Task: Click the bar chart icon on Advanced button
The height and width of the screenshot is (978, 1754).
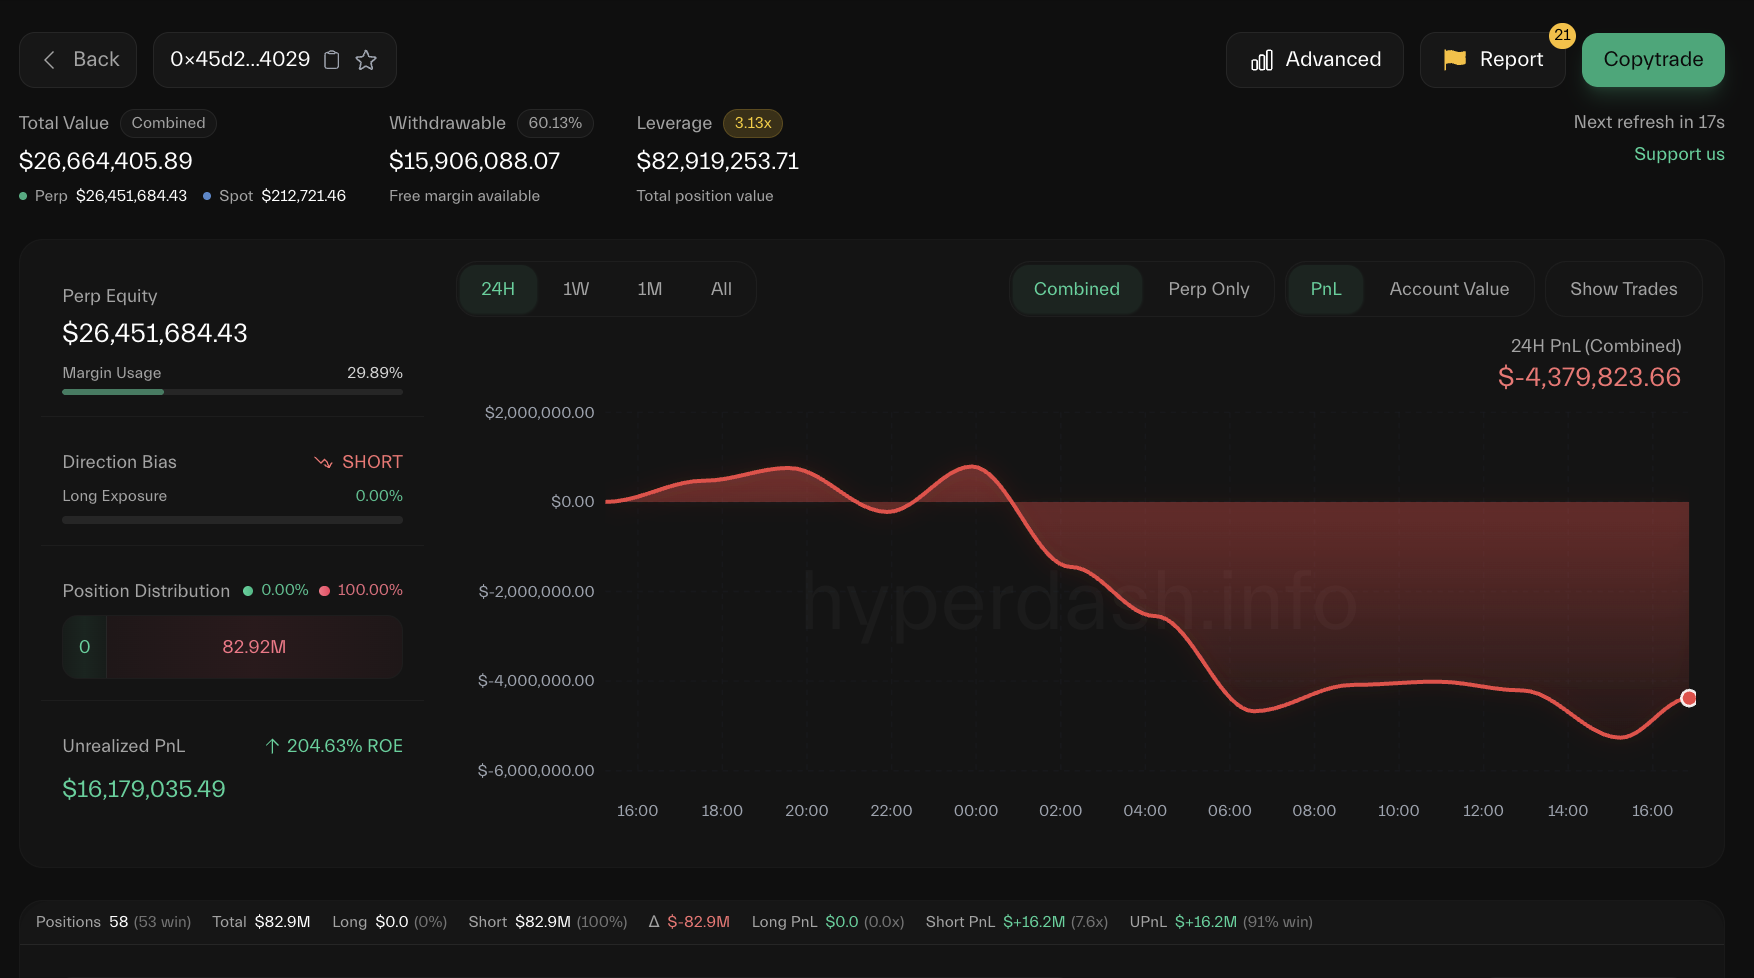Action: click(x=1262, y=59)
